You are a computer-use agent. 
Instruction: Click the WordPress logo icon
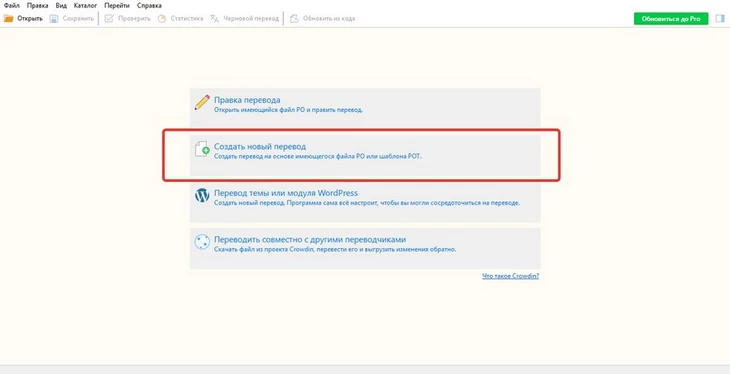point(202,196)
